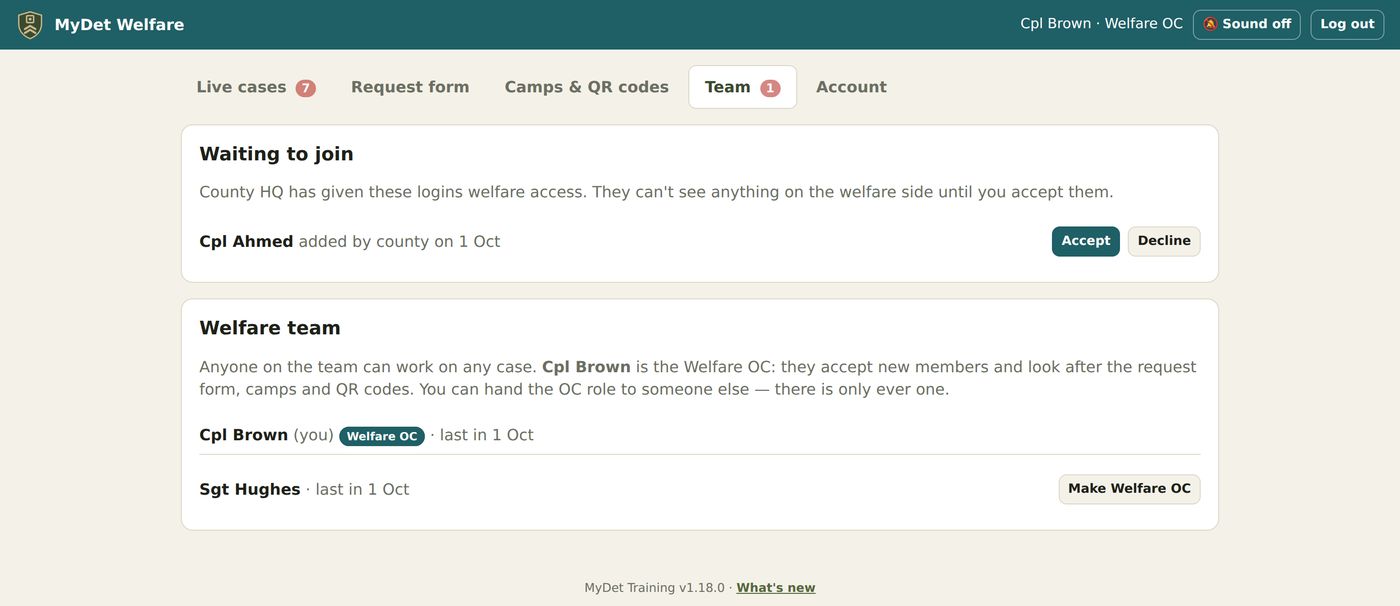Make Sgt Hughes the Welfare OC
Viewport: 1400px width, 606px height.
pyautogui.click(x=1129, y=489)
